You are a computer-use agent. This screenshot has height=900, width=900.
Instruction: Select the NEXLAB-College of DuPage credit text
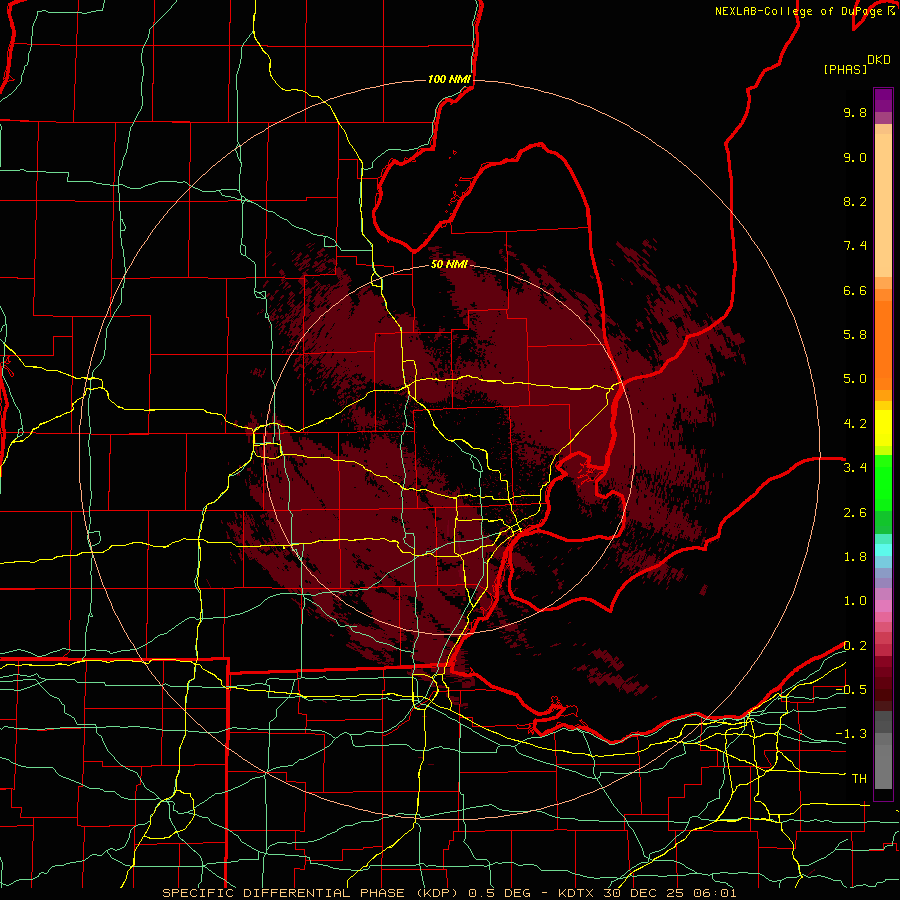click(x=801, y=11)
